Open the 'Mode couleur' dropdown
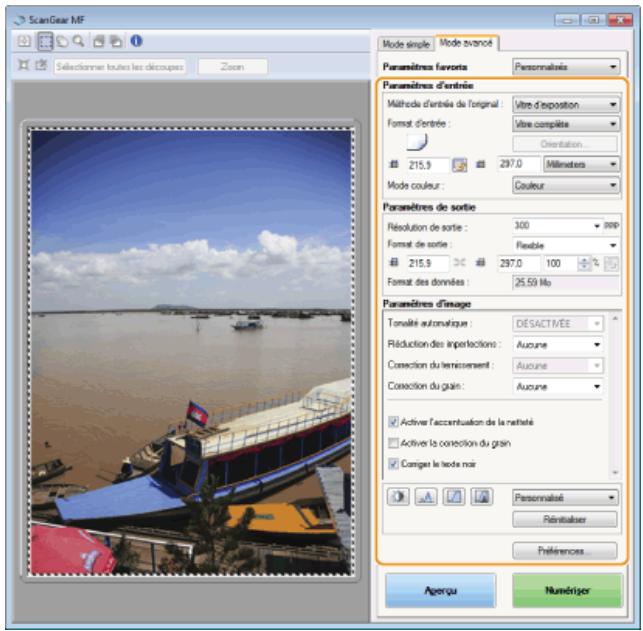 coord(565,185)
